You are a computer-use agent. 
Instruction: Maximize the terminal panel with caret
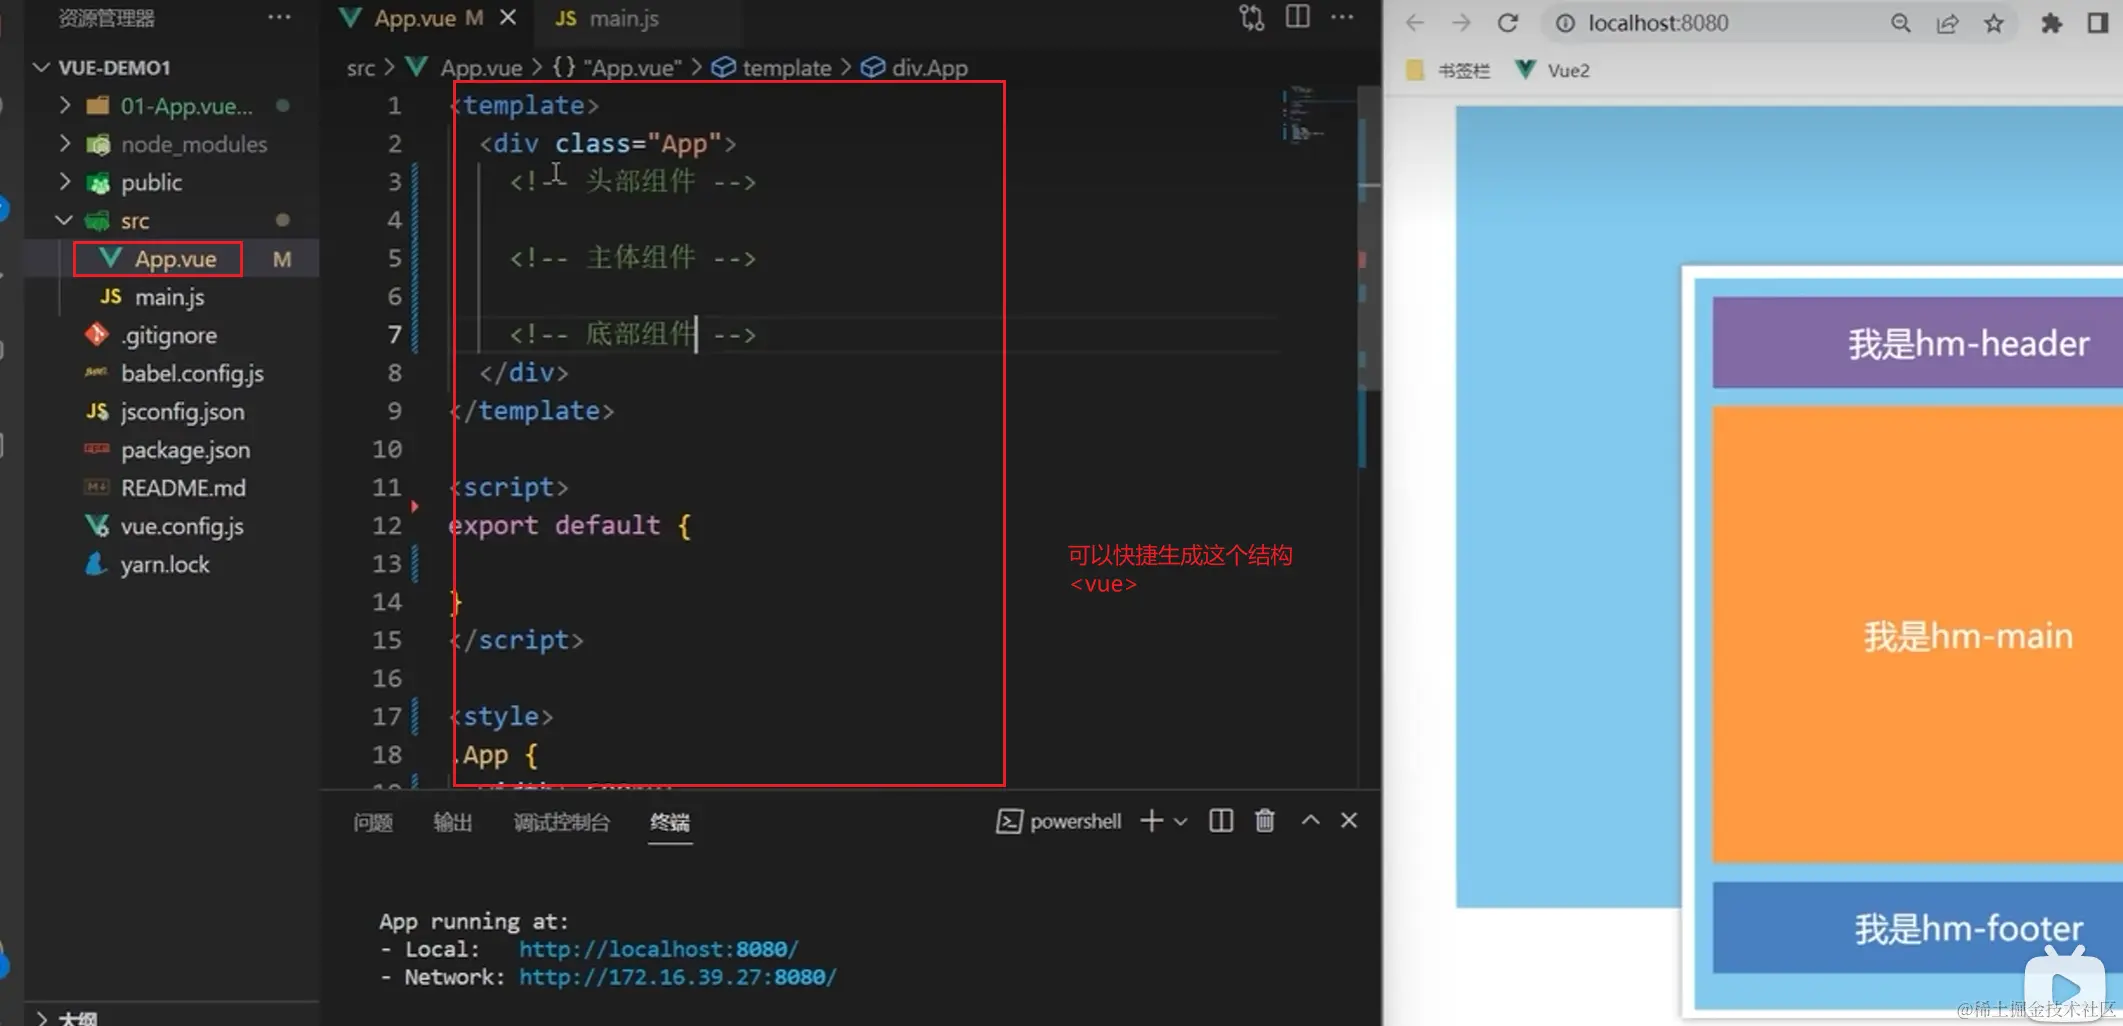tap(1310, 820)
